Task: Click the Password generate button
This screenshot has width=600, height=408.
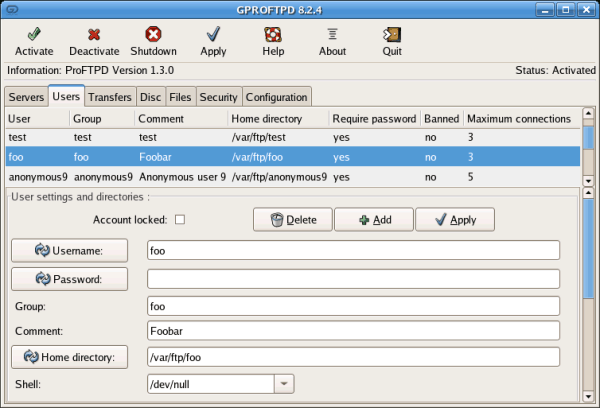Action: pyautogui.click(x=70, y=279)
